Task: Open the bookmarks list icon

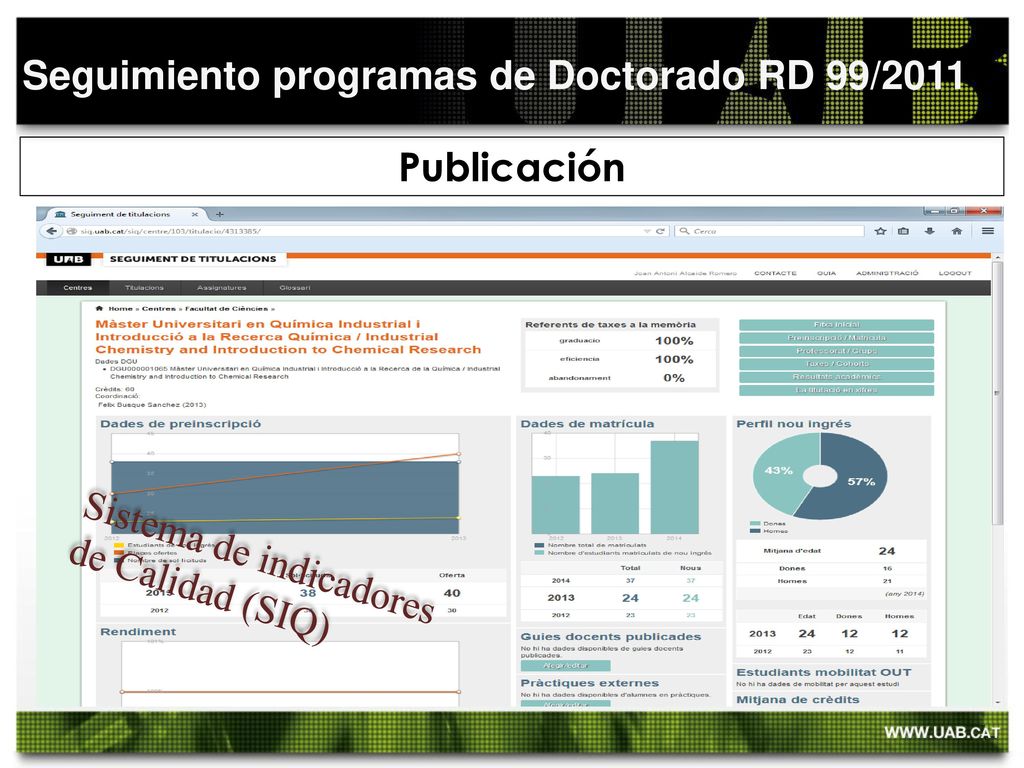Action: pos(904,231)
